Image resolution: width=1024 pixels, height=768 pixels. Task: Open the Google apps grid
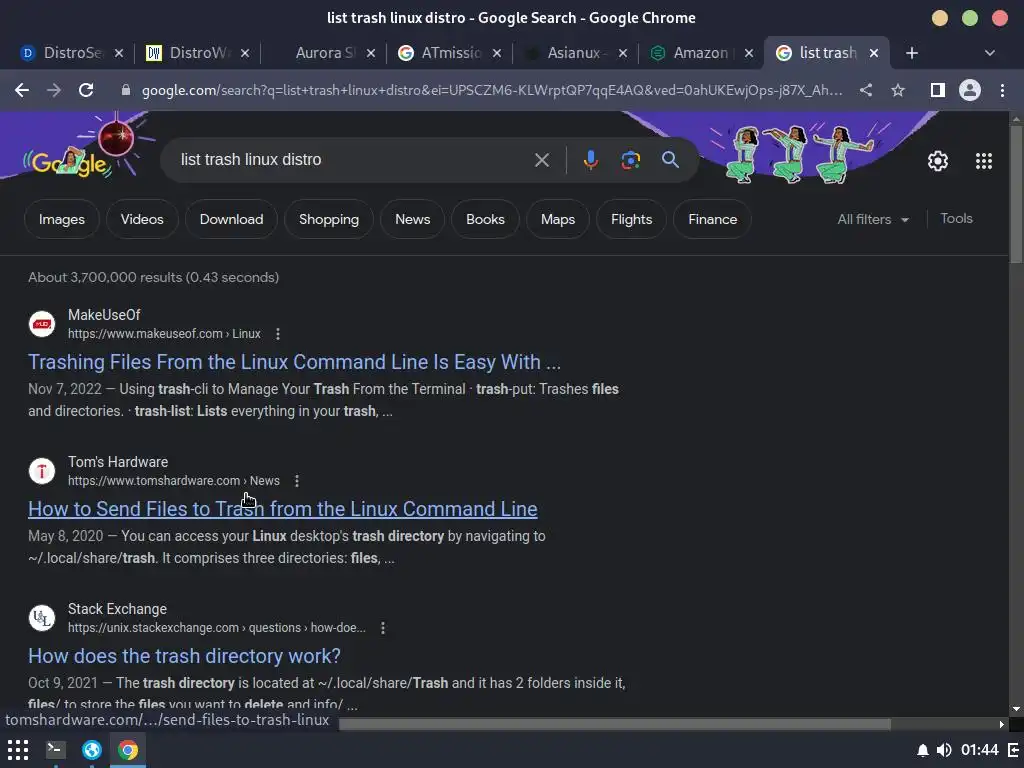coord(984,161)
